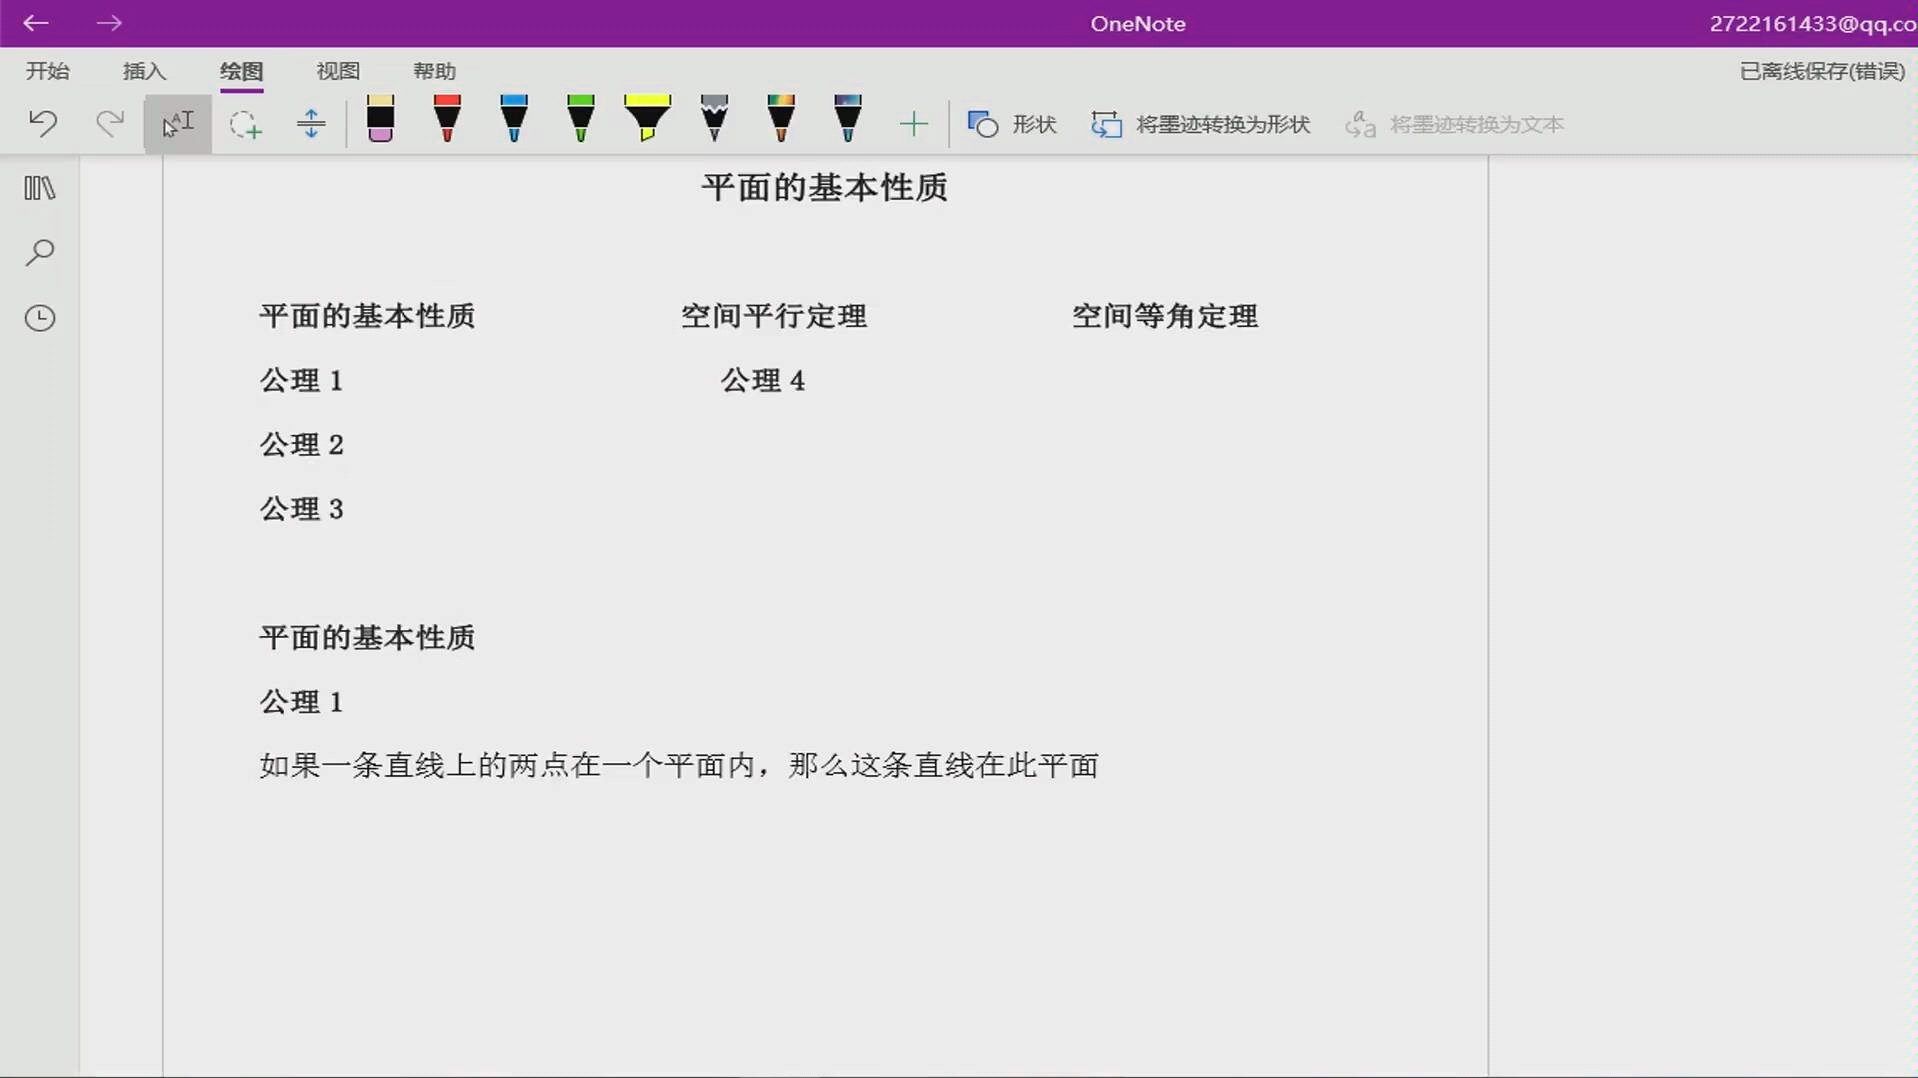Select the object or type text tool
The height and width of the screenshot is (1078, 1918).
coord(177,124)
